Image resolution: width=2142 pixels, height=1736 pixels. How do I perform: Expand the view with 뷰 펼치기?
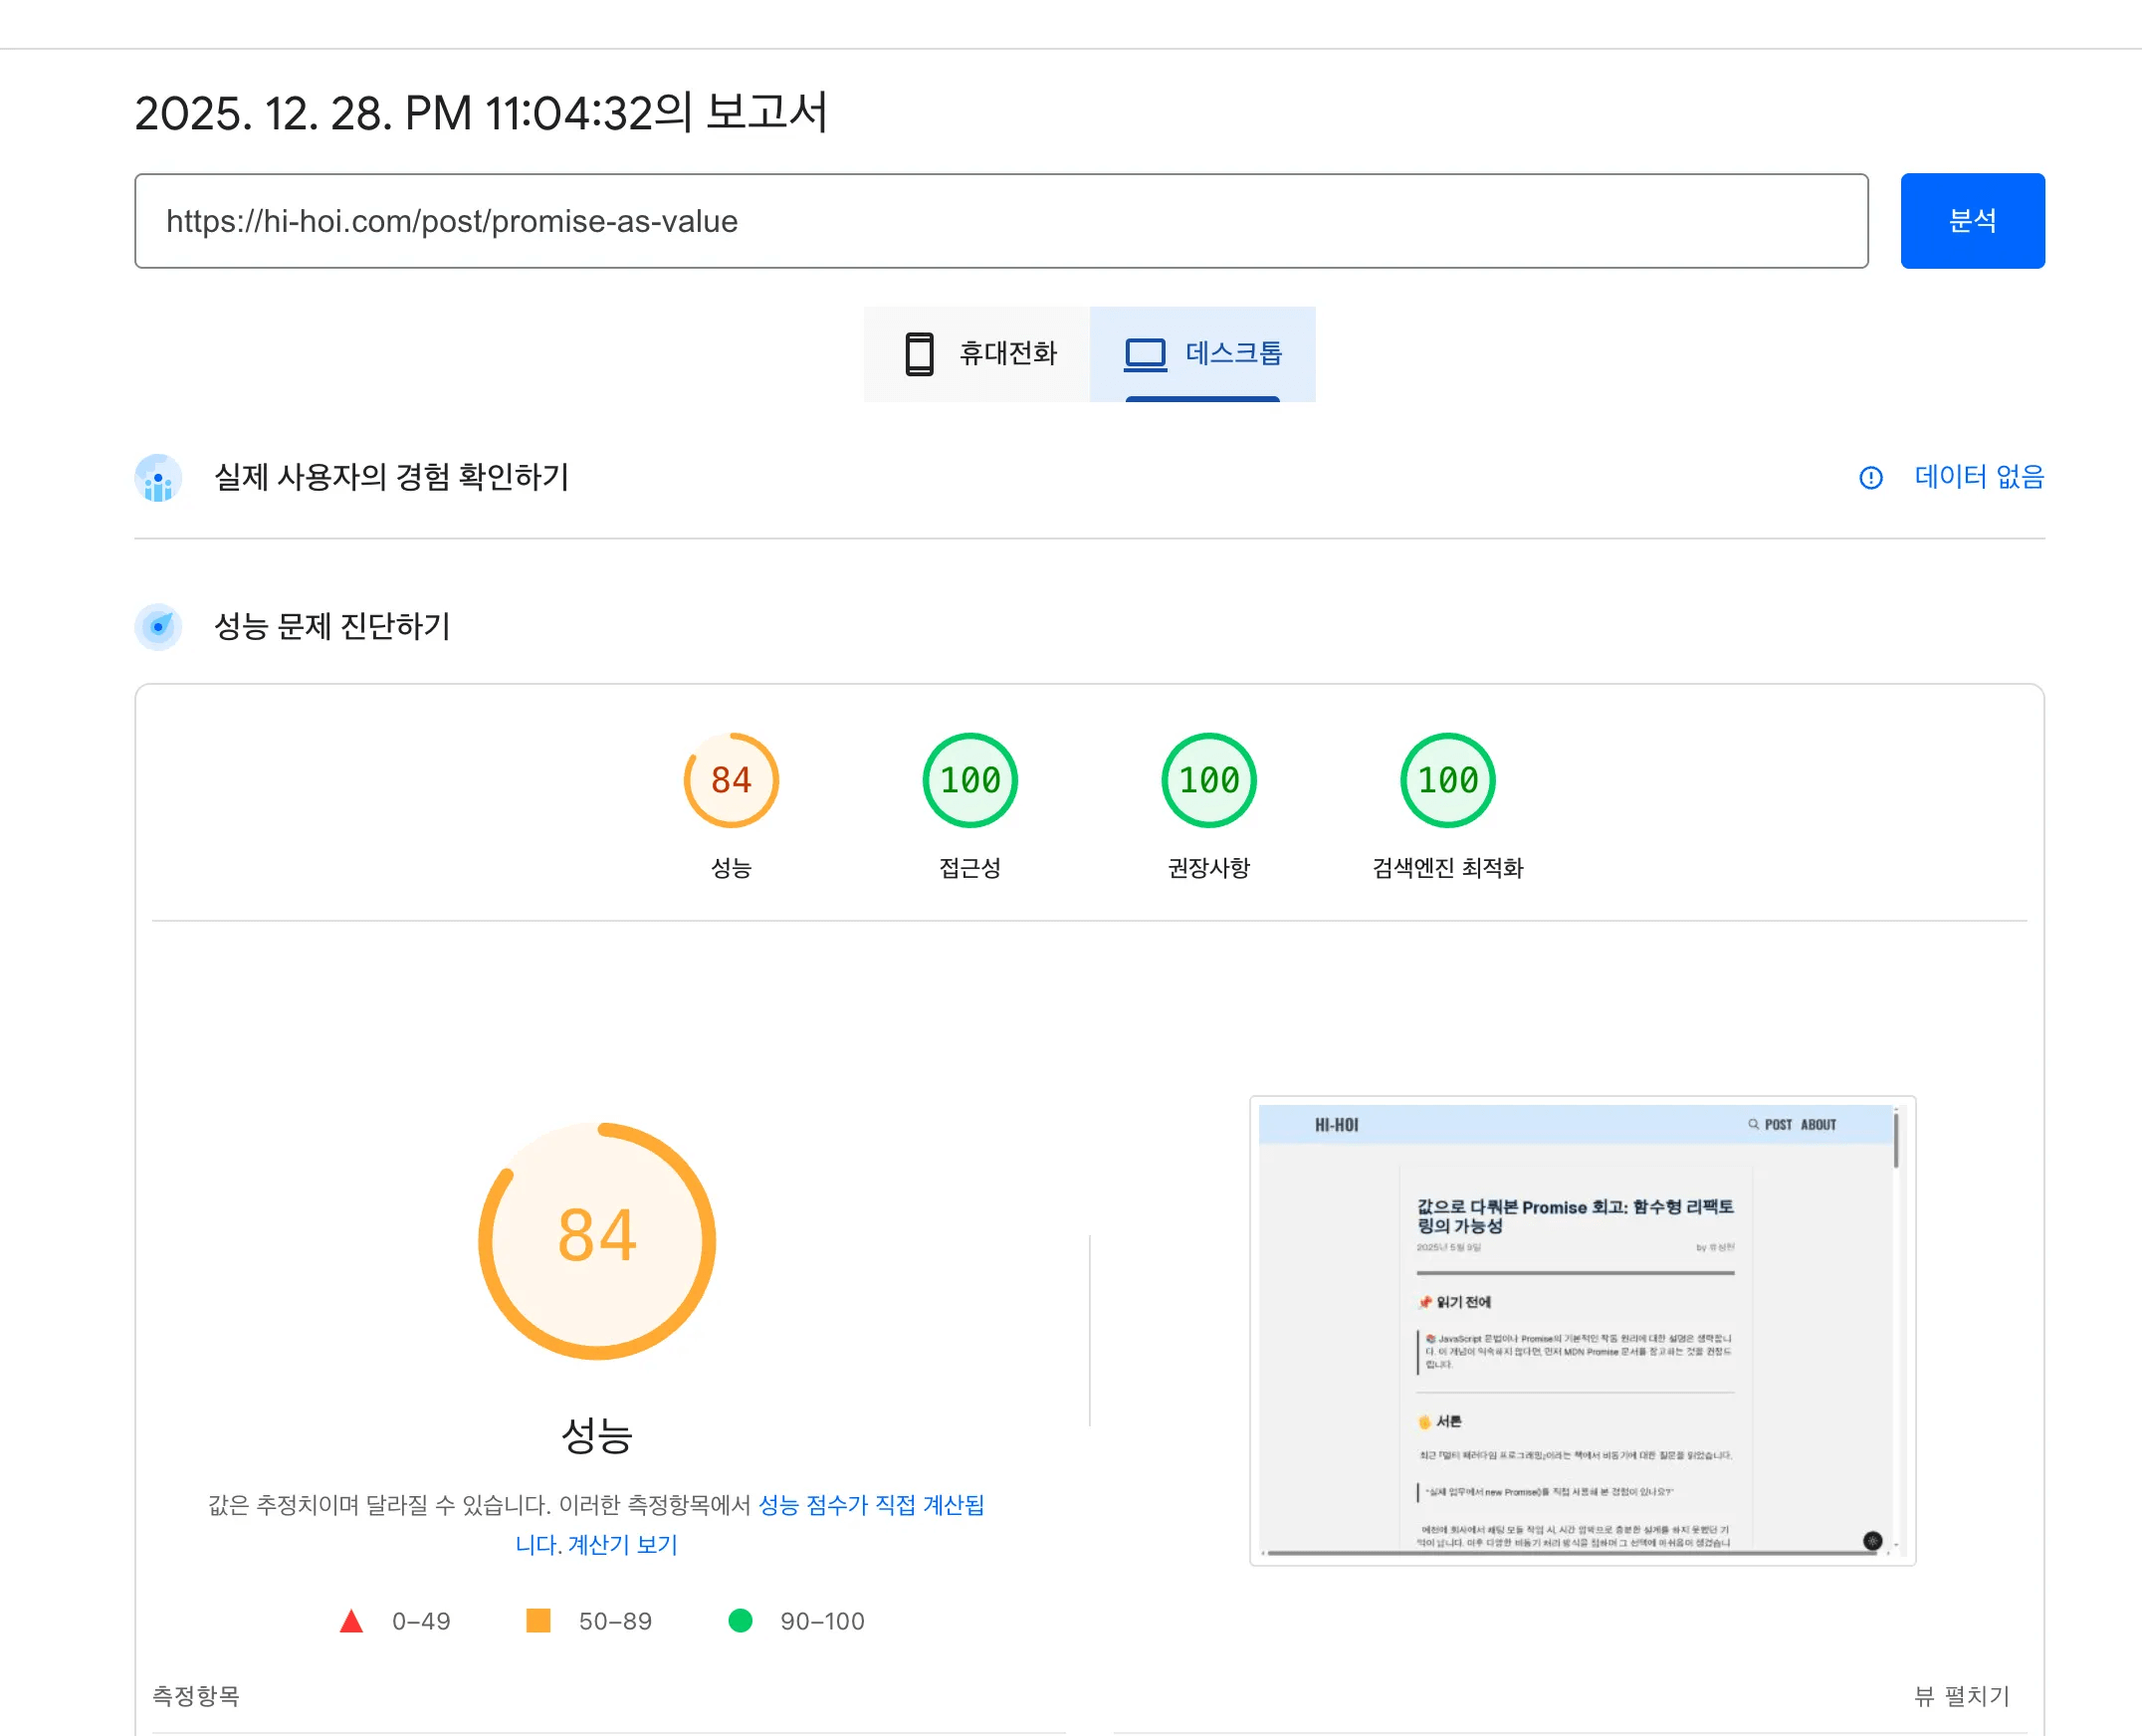click(1961, 1696)
